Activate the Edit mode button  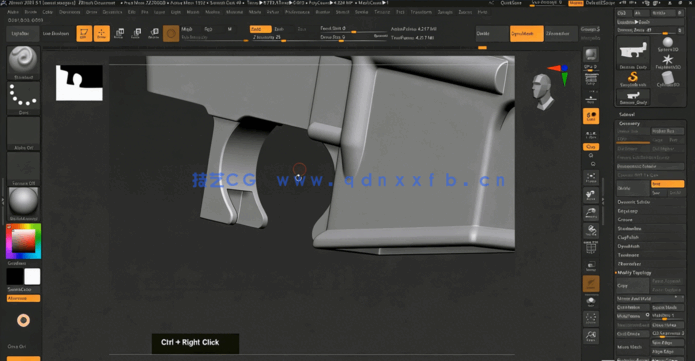(84, 34)
